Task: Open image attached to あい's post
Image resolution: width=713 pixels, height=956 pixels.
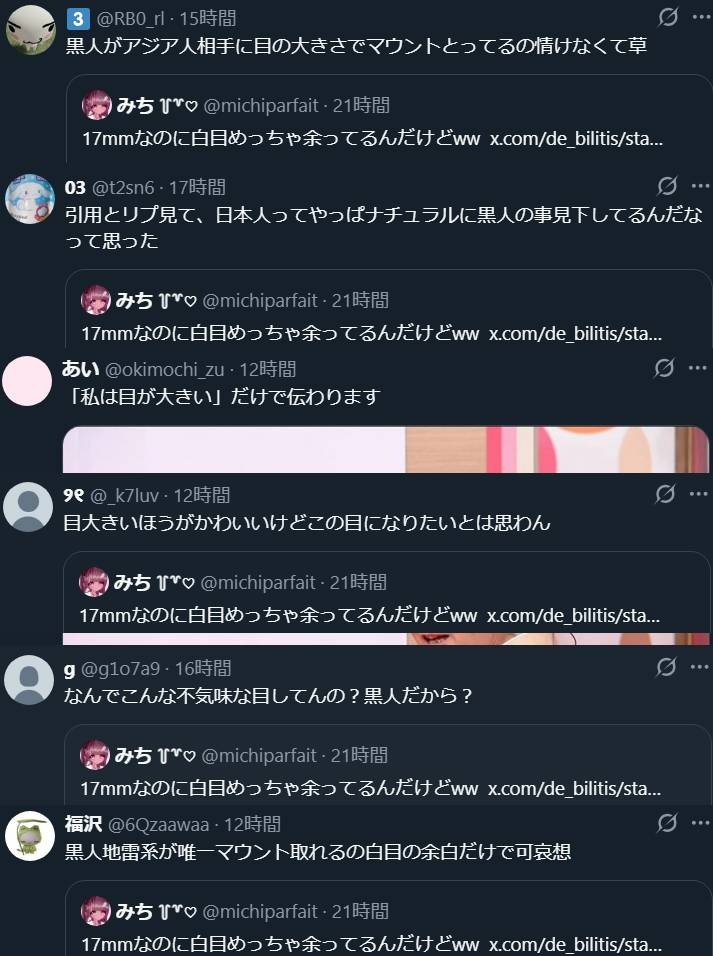Action: tap(385, 449)
